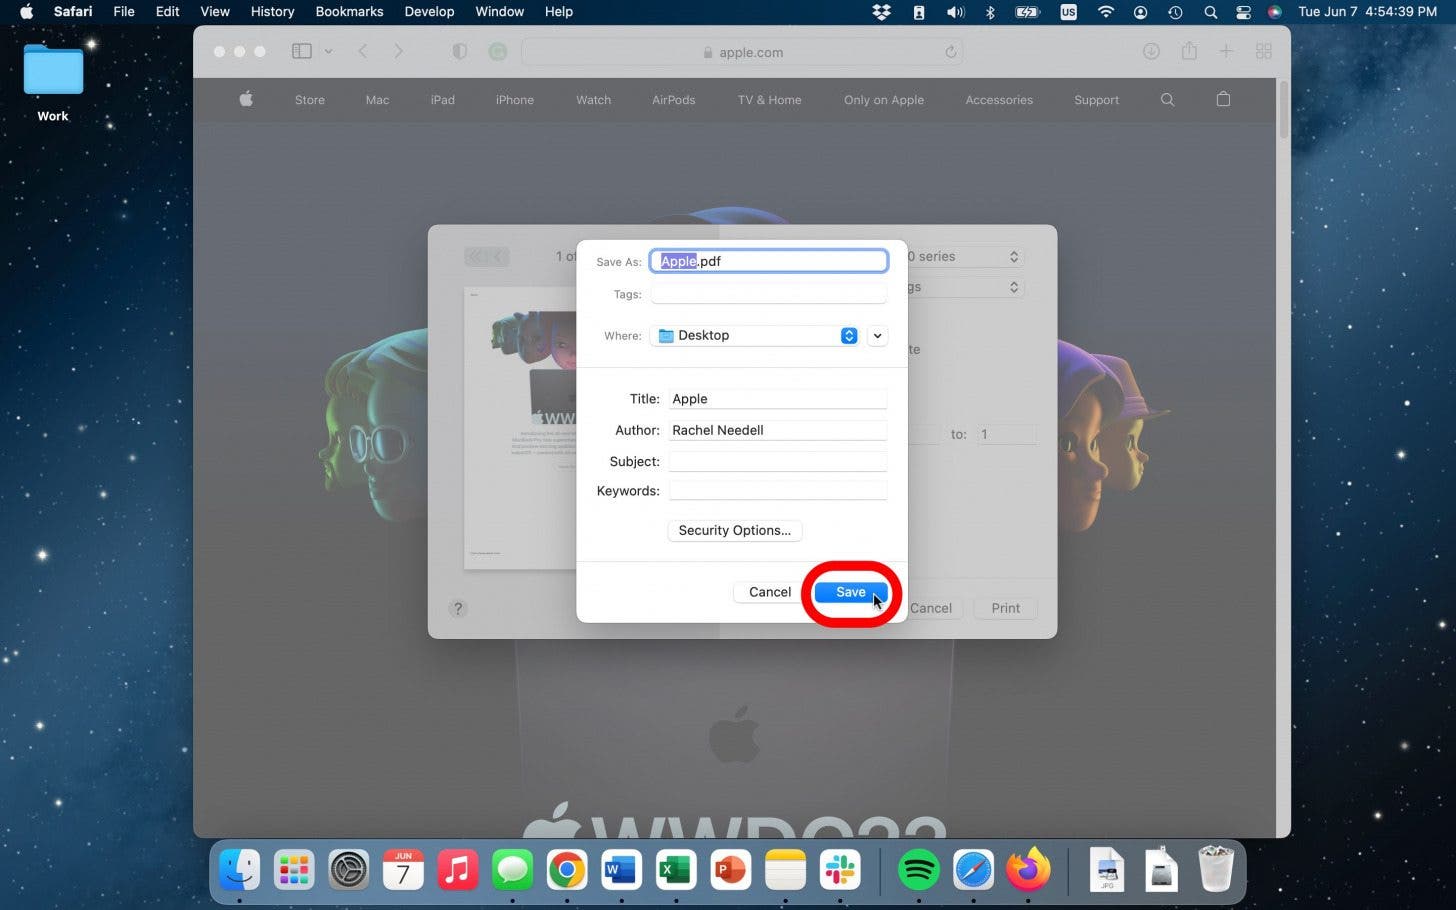Click the shopping bag icon on apple.com
Image resolution: width=1456 pixels, height=910 pixels.
pyautogui.click(x=1223, y=99)
